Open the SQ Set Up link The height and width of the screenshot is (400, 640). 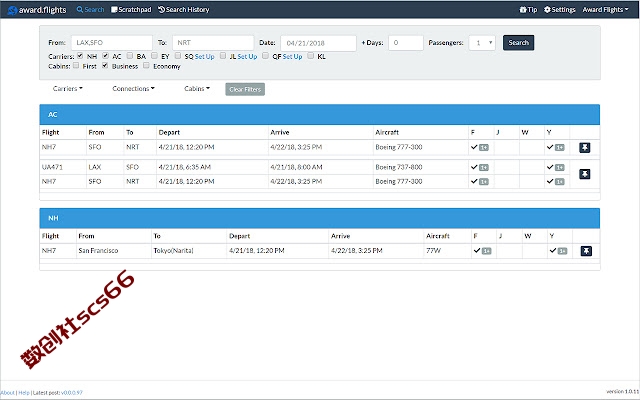point(204,56)
